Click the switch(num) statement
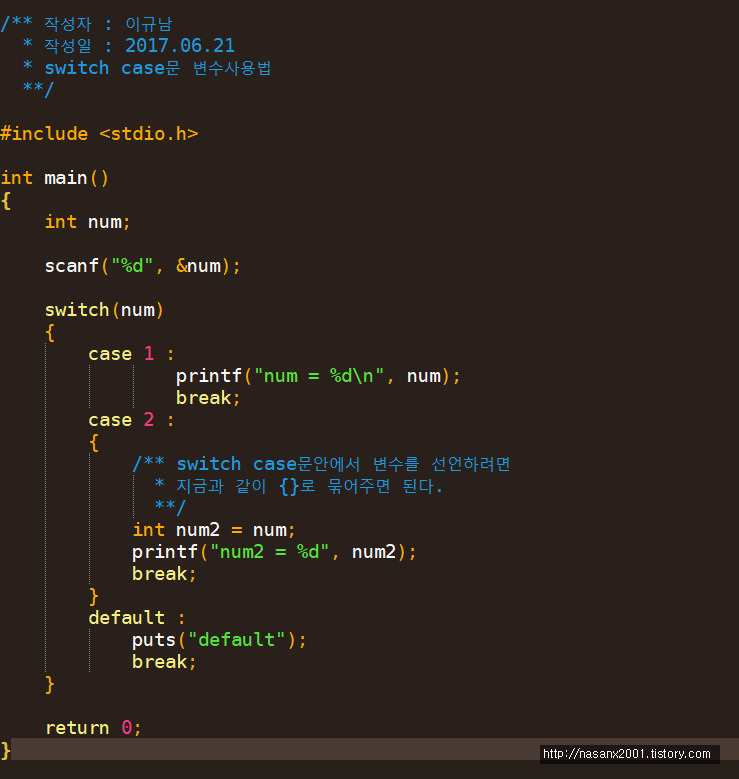 [104, 310]
